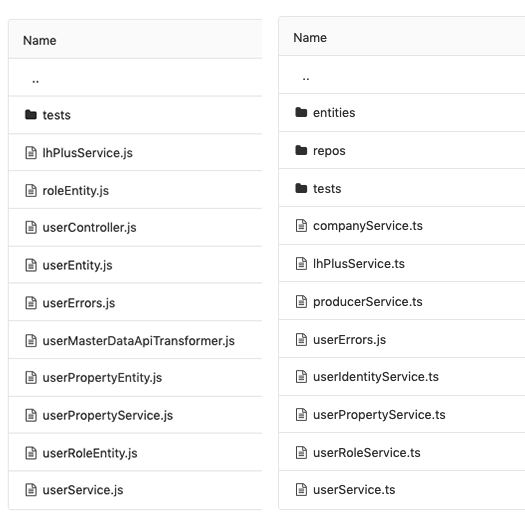Image resolution: width=525 pixels, height=525 pixels.
Task: Open userErrors.js in the right list
Action: coord(349,340)
